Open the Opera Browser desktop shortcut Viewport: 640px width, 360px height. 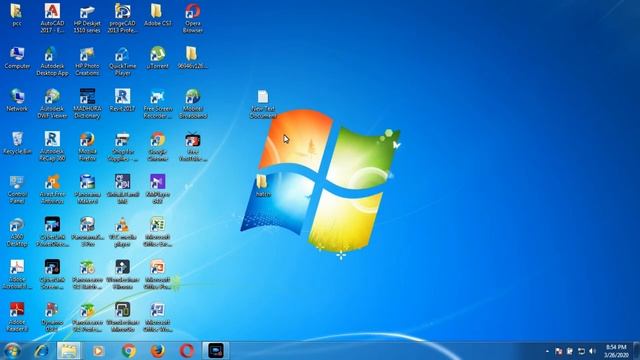tap(193, 18)
